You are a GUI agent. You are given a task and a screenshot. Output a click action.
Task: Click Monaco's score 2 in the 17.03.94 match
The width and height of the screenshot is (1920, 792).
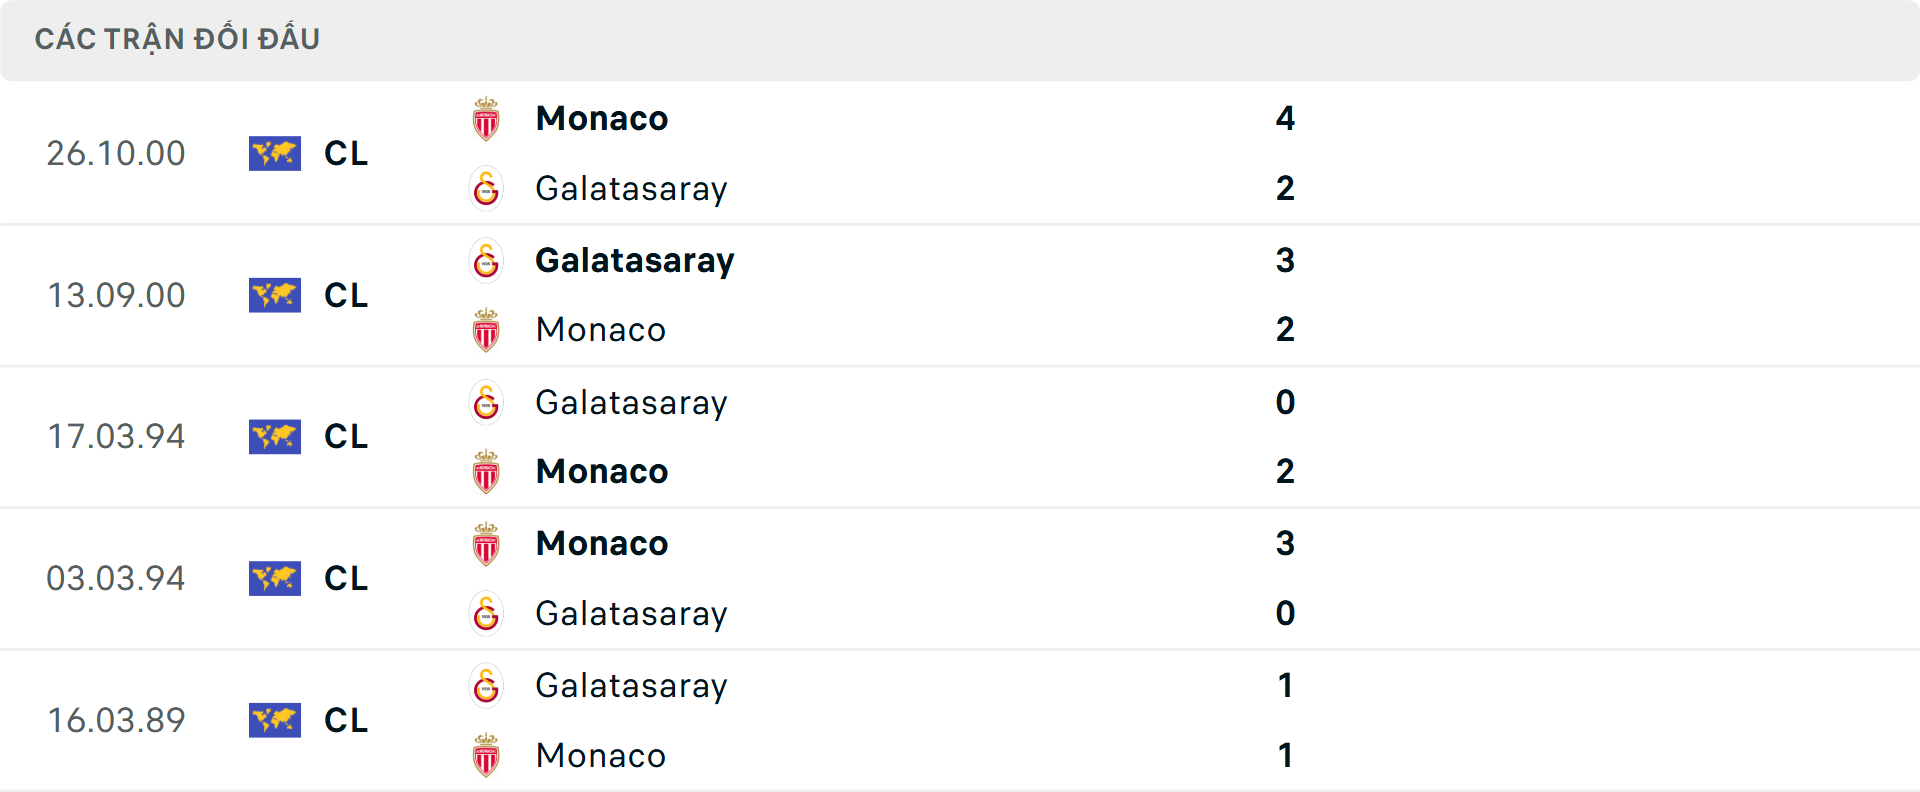click(x=1286, y=471)
